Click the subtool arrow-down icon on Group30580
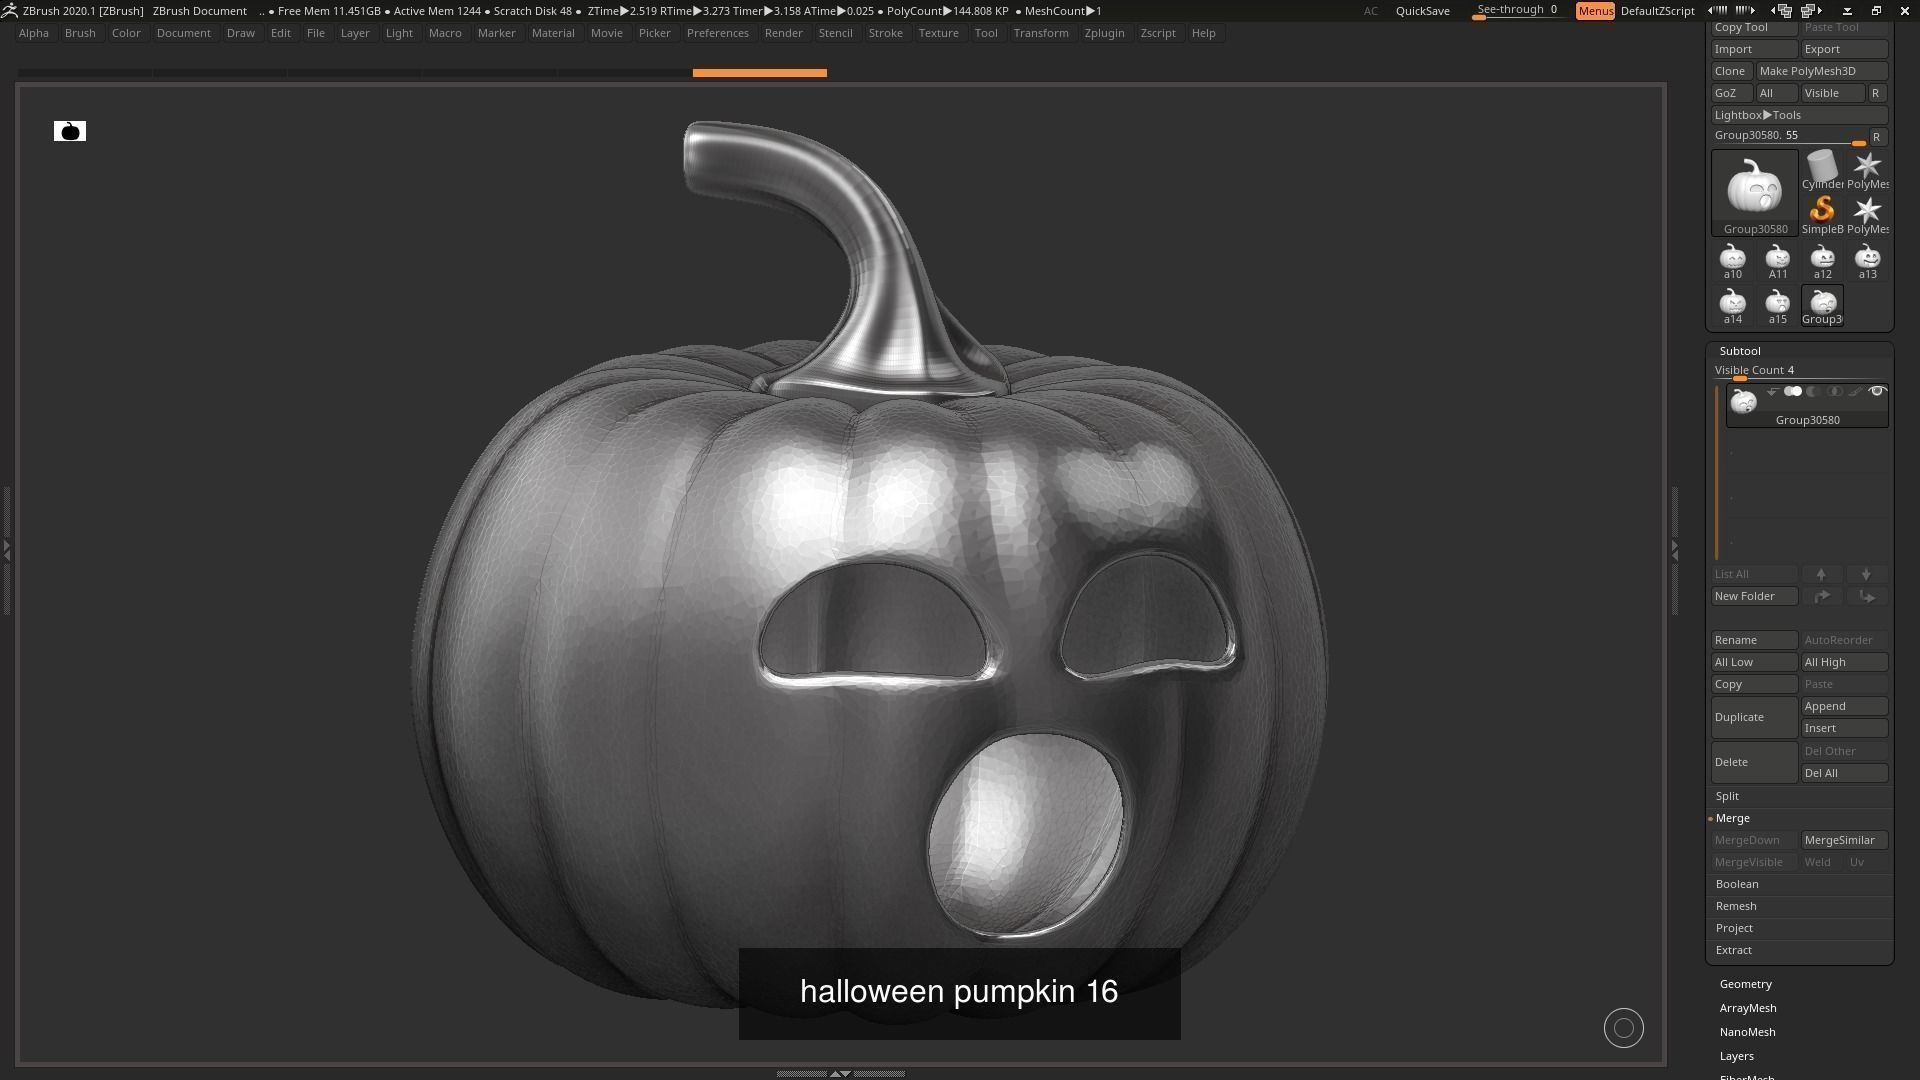This screenshot has width=1920, height=1080. pyautogui.click(x=1772, y=392)
